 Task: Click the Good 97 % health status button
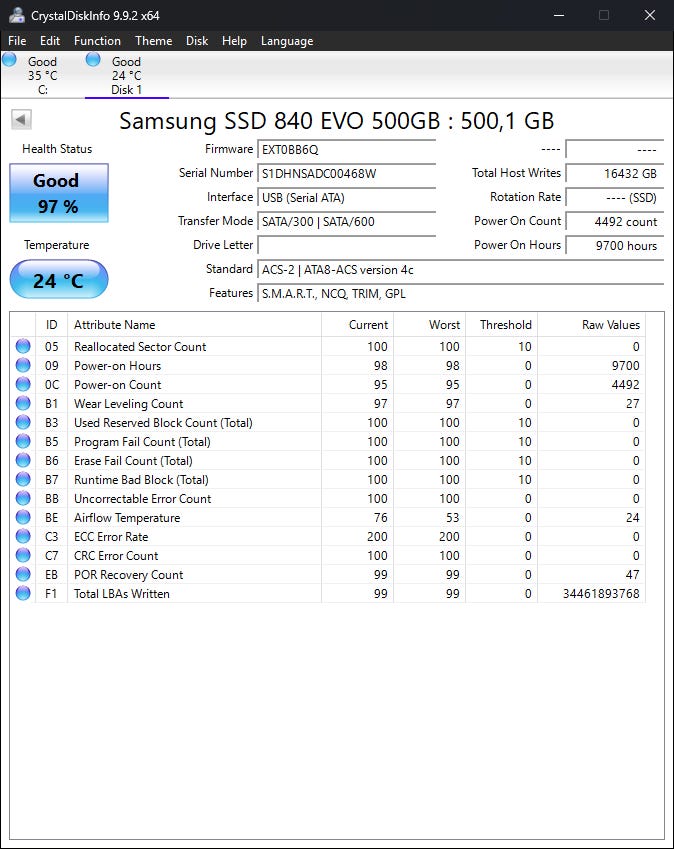(59, 193)
